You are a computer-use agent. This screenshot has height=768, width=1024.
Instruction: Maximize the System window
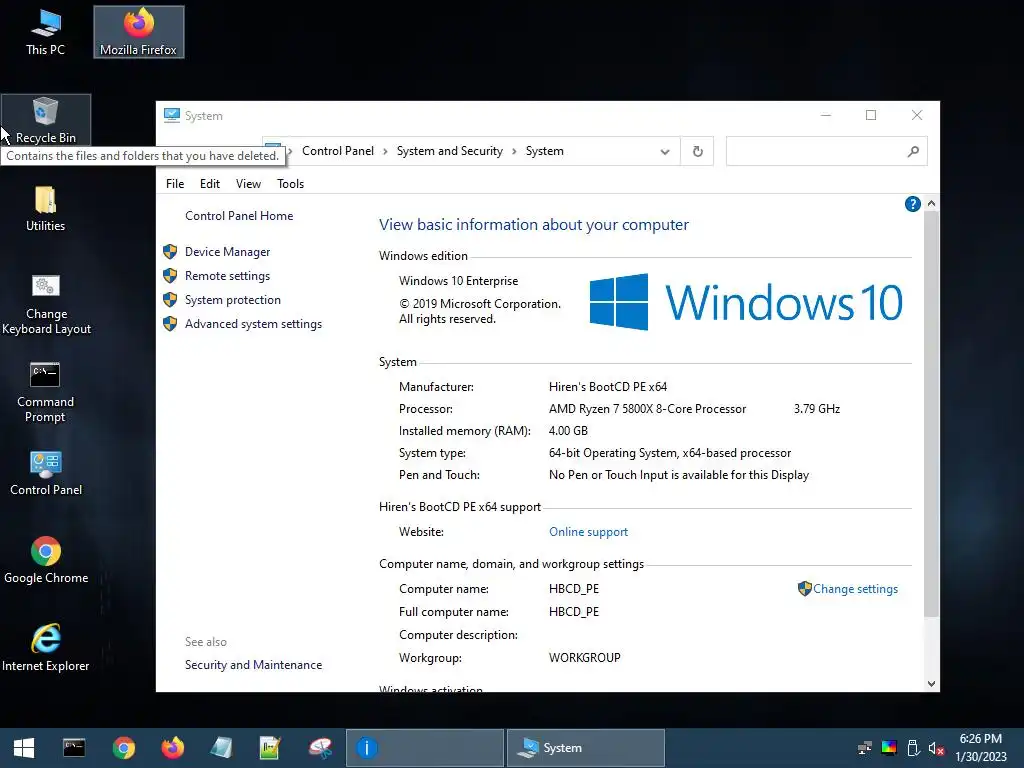(871, 116)
